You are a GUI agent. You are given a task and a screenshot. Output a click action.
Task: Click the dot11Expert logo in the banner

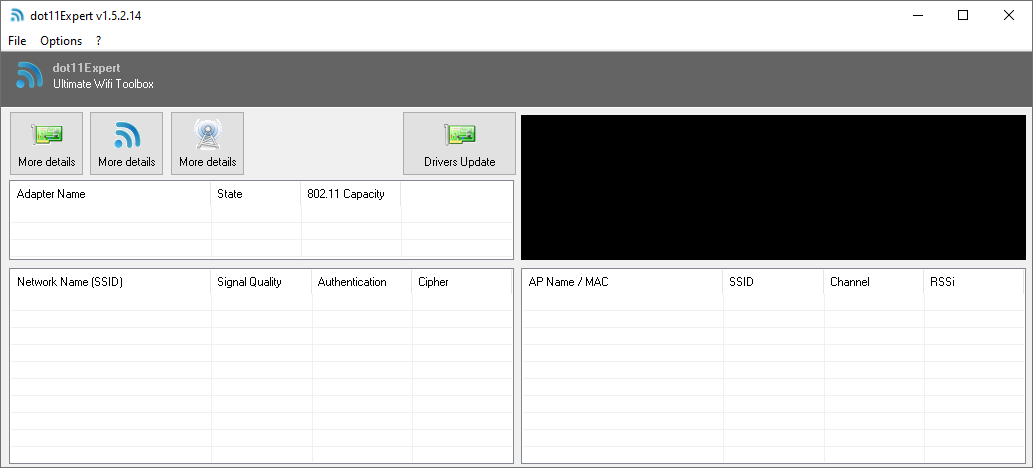(30, 75)
